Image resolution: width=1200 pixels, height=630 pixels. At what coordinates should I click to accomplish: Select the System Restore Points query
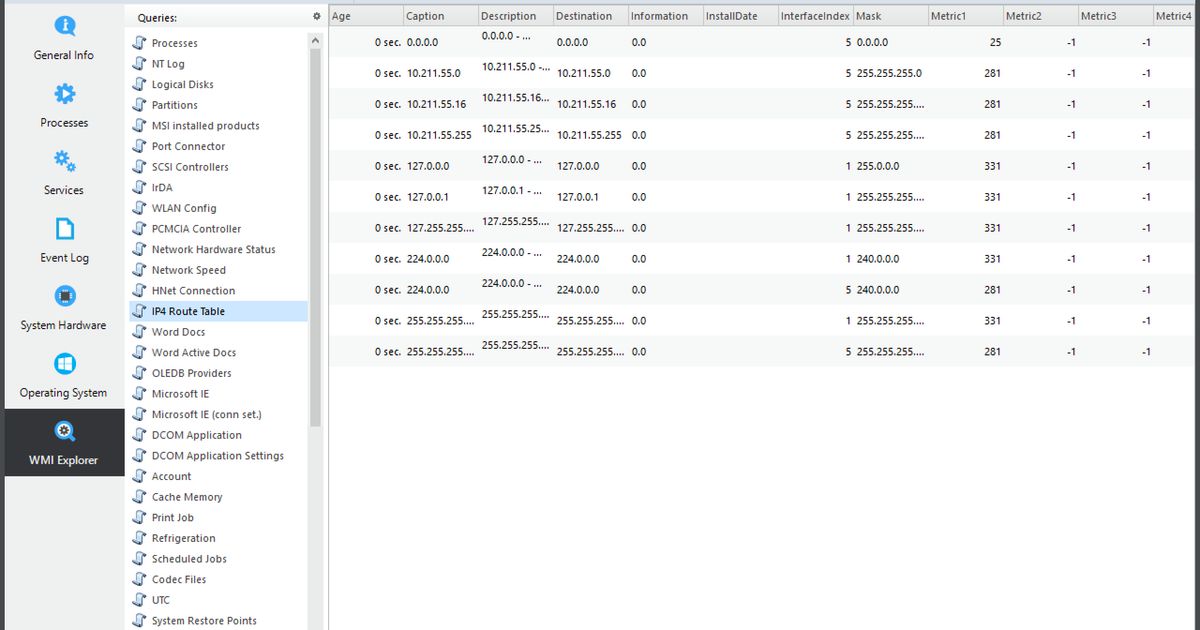202,620
